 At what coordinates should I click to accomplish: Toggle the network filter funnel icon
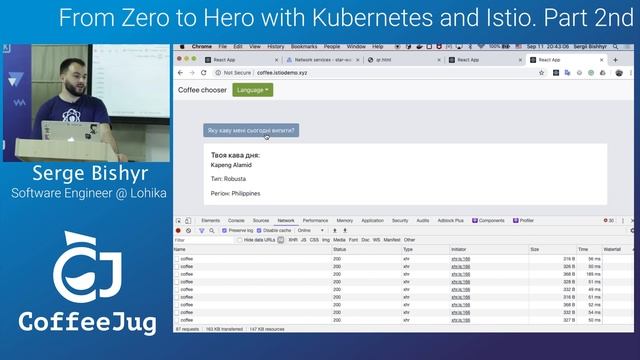tap(201, 231)
